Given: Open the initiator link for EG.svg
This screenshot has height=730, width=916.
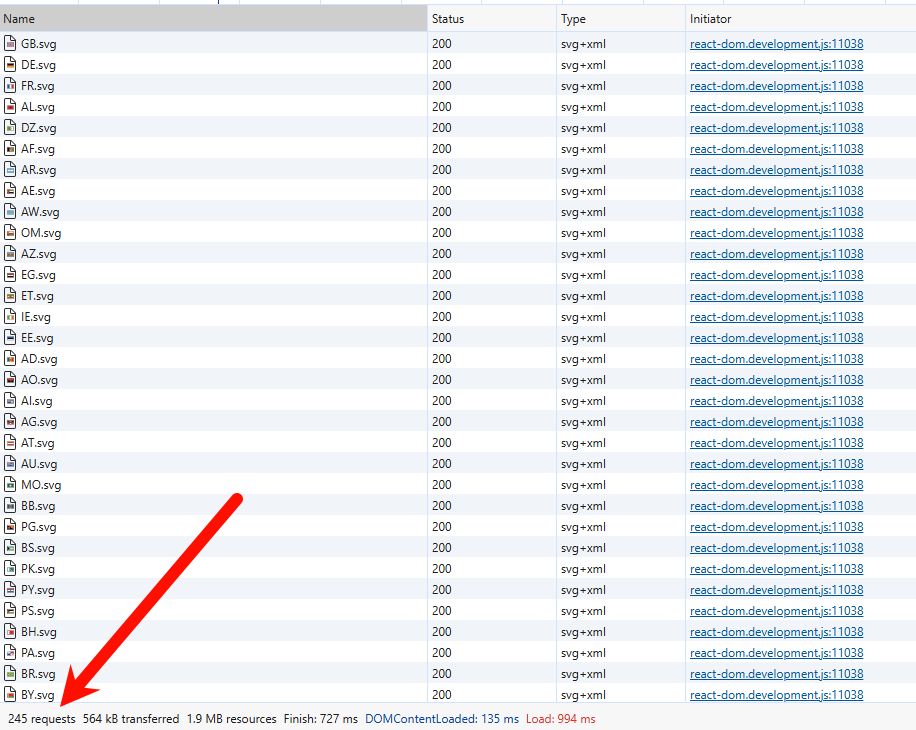Looking at the screenshot, I should [x=776, y=275].
